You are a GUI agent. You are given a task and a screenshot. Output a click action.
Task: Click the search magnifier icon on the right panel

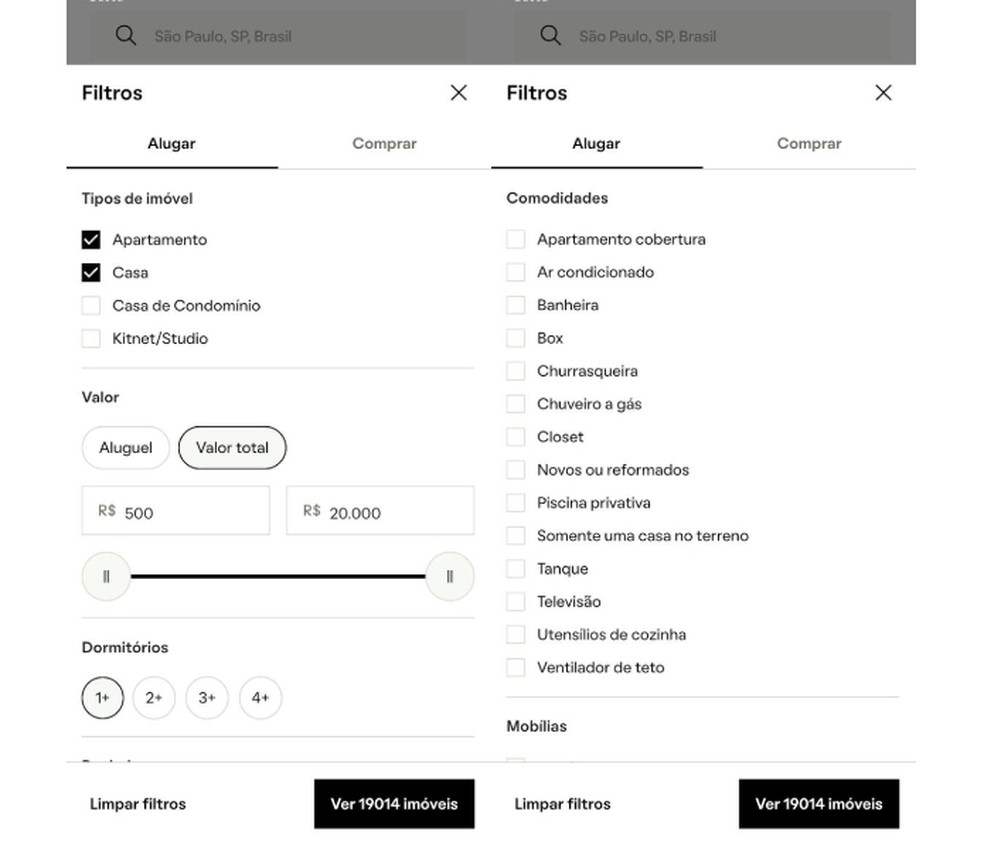coord(550,35)
